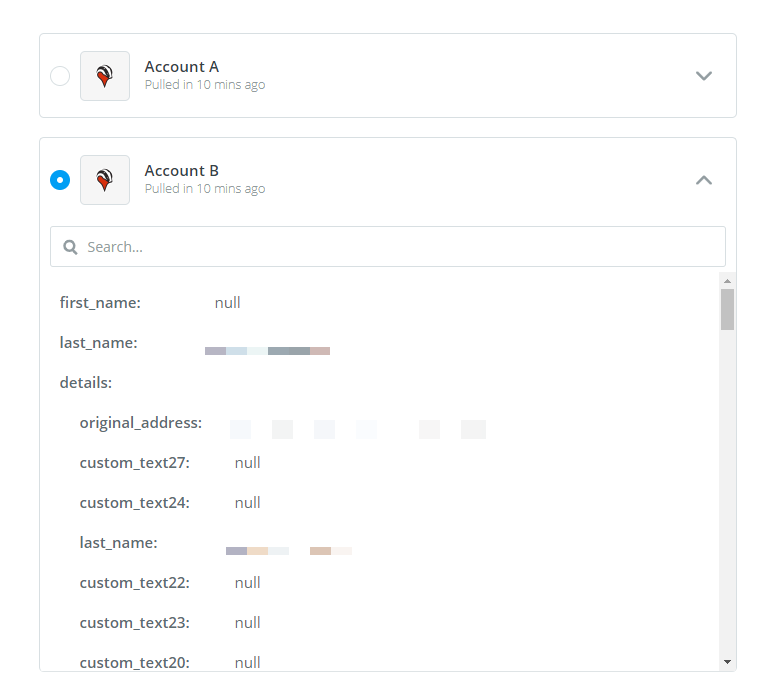Click the Account A title text
773x686 pixels.
point(181,67)
